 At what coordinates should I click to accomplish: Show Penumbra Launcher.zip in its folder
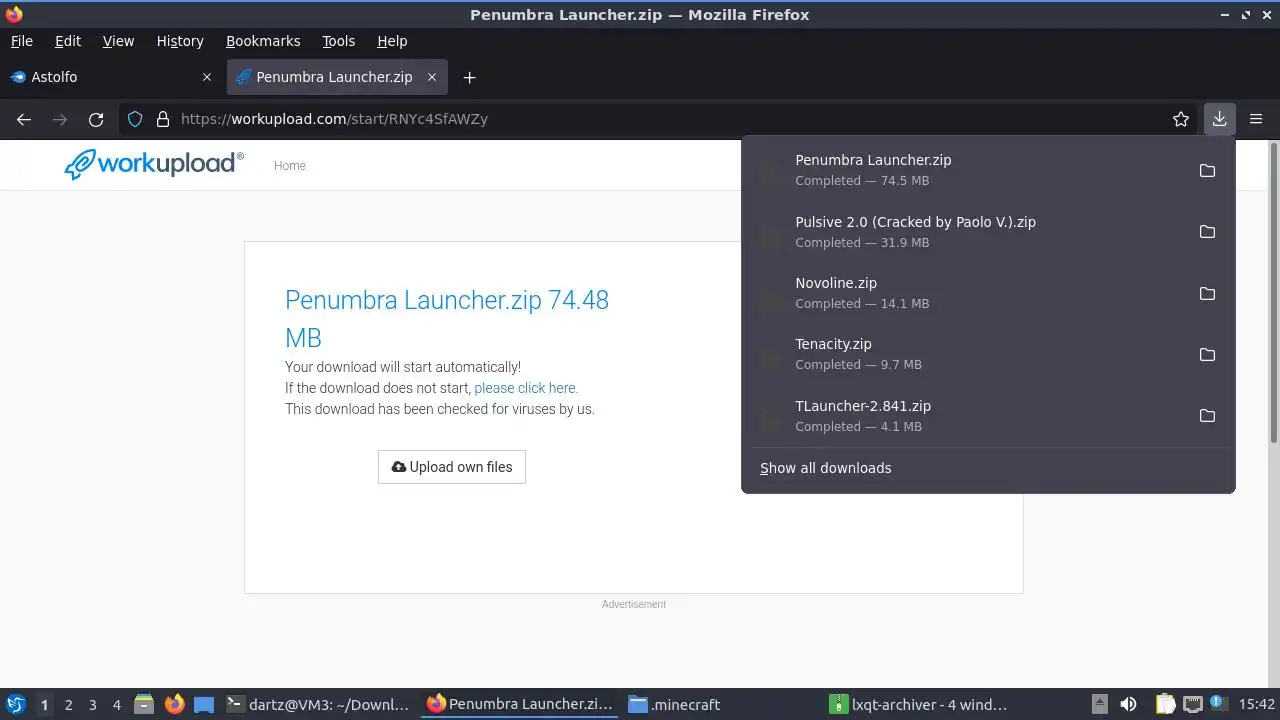(x=1207, y=170)
